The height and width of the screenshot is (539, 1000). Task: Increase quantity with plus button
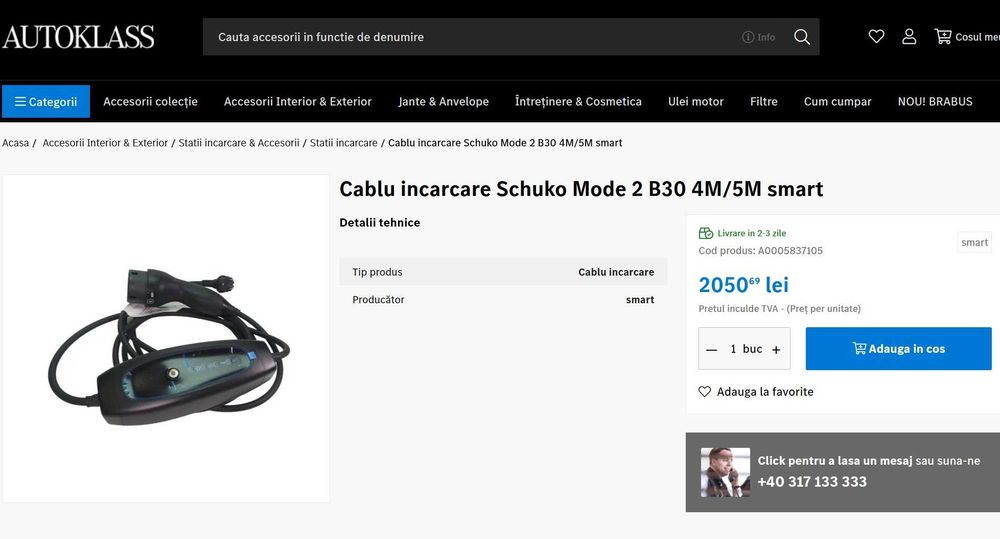(776, 349)
